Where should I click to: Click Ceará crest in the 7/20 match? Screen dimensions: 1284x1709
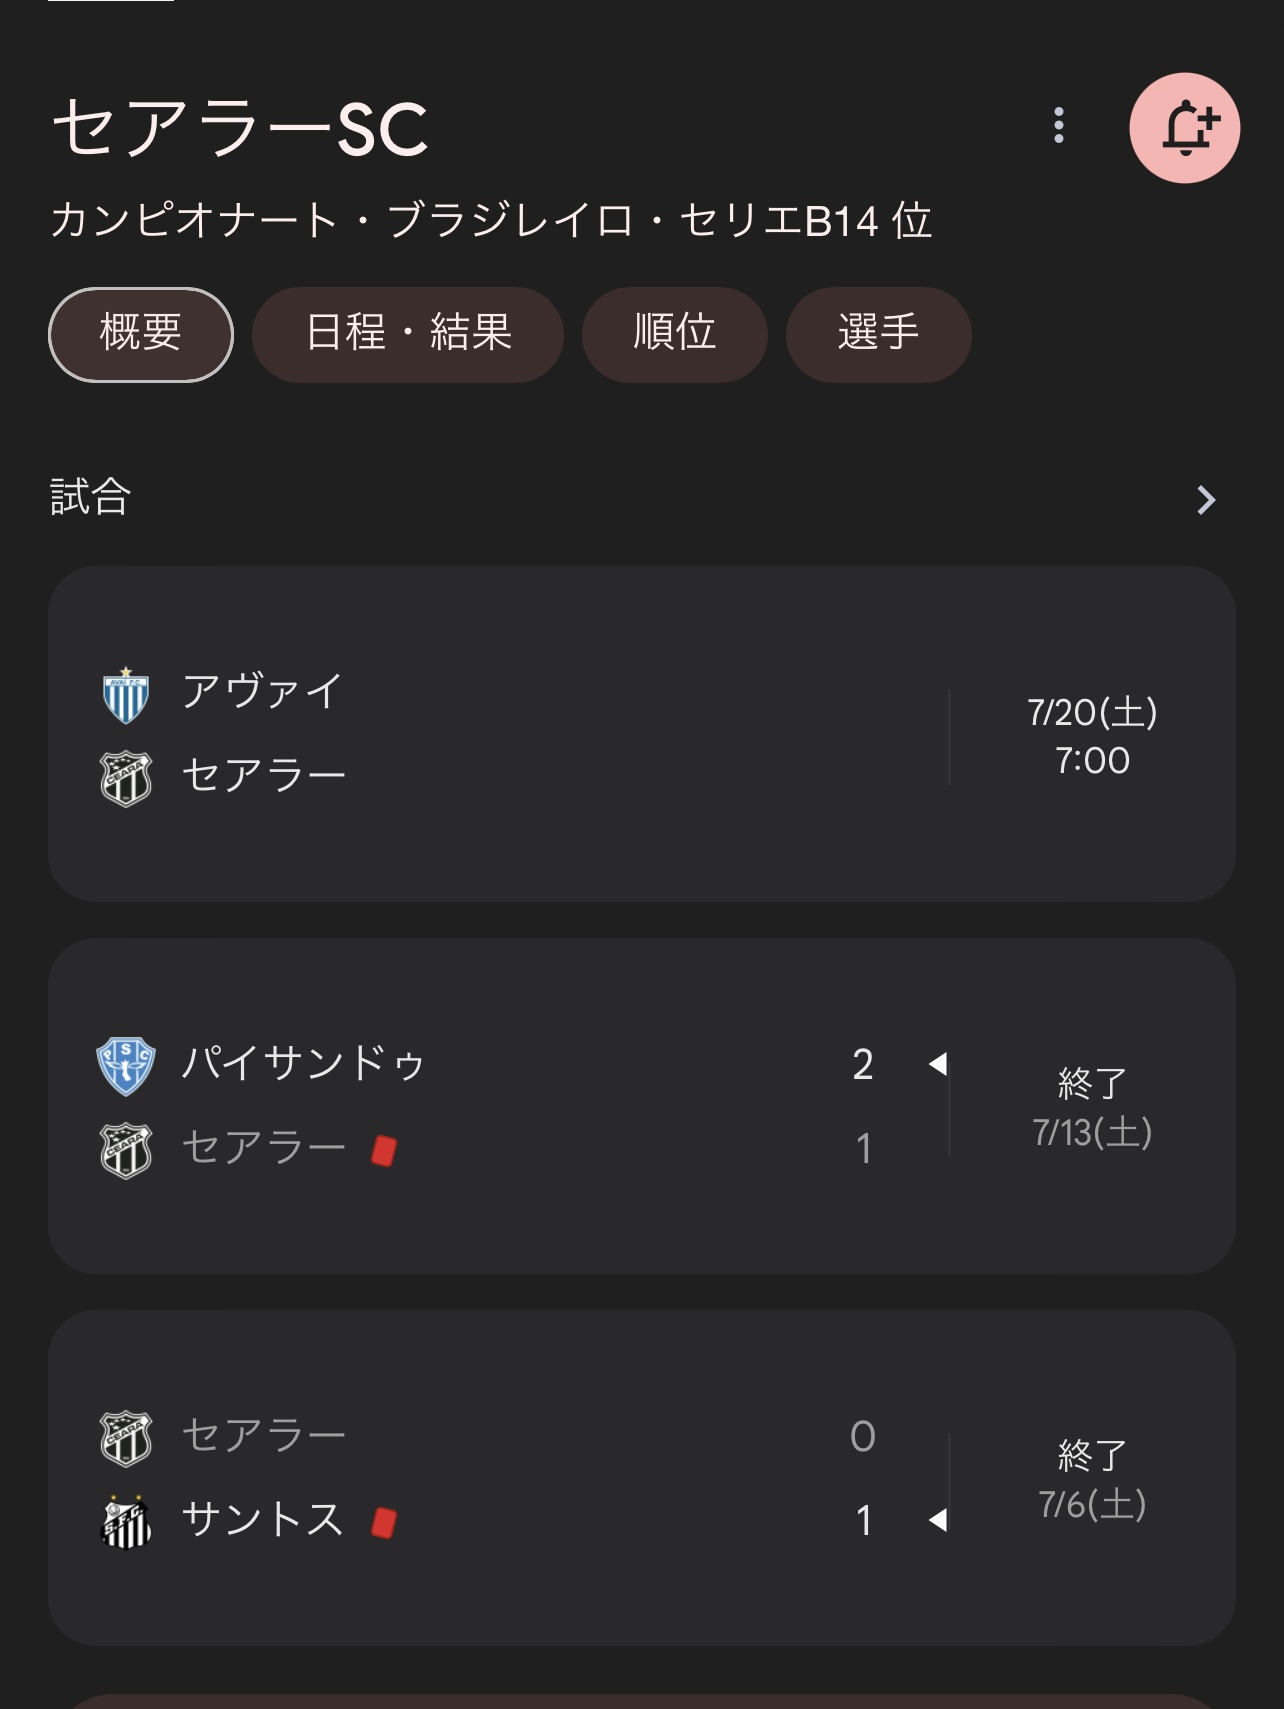click(126, 778)
